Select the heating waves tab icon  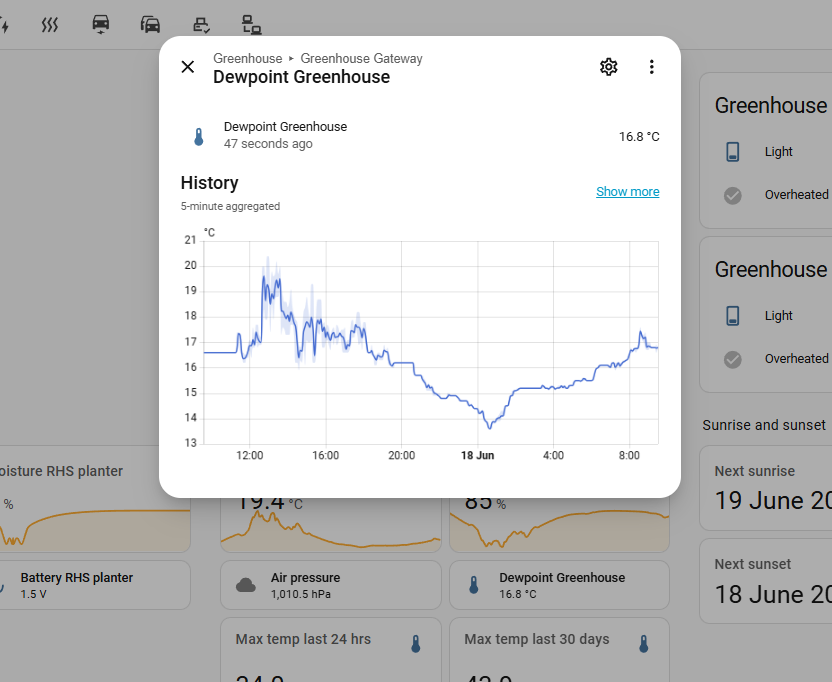pyautogui.click(x=50, y=25)
